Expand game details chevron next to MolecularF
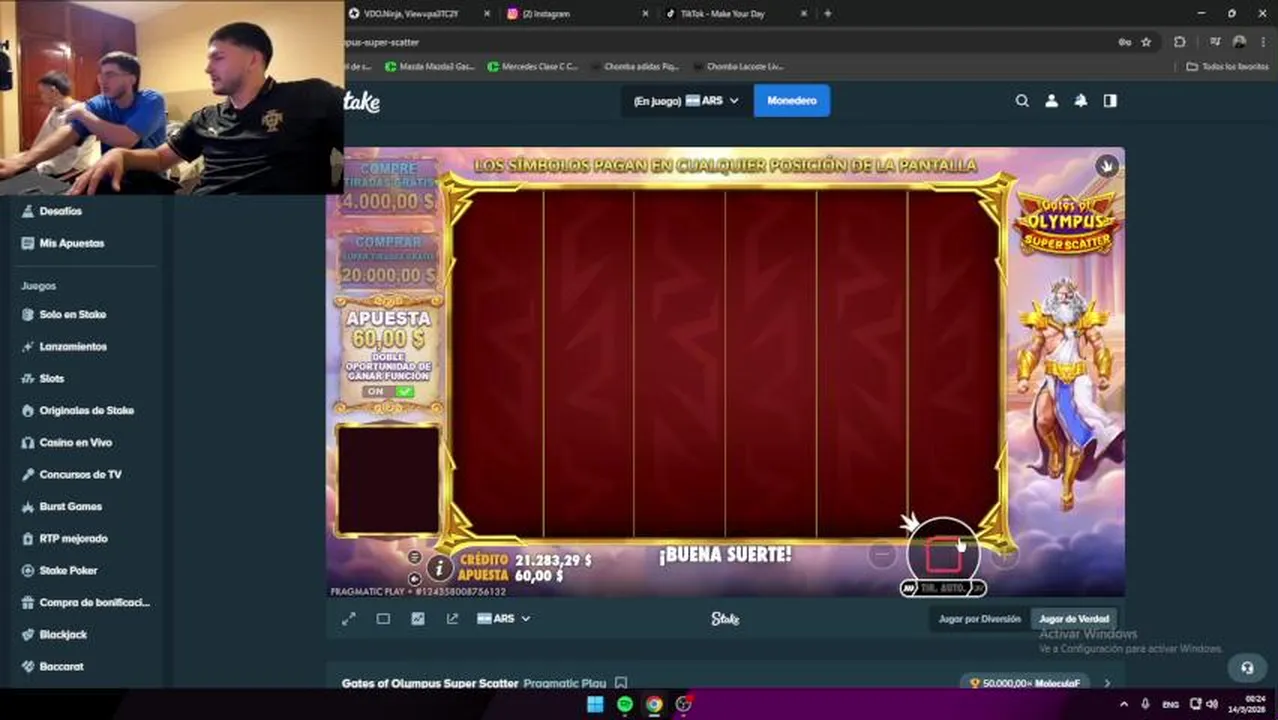This screenshot has height=720, width=1278. 1107,684
